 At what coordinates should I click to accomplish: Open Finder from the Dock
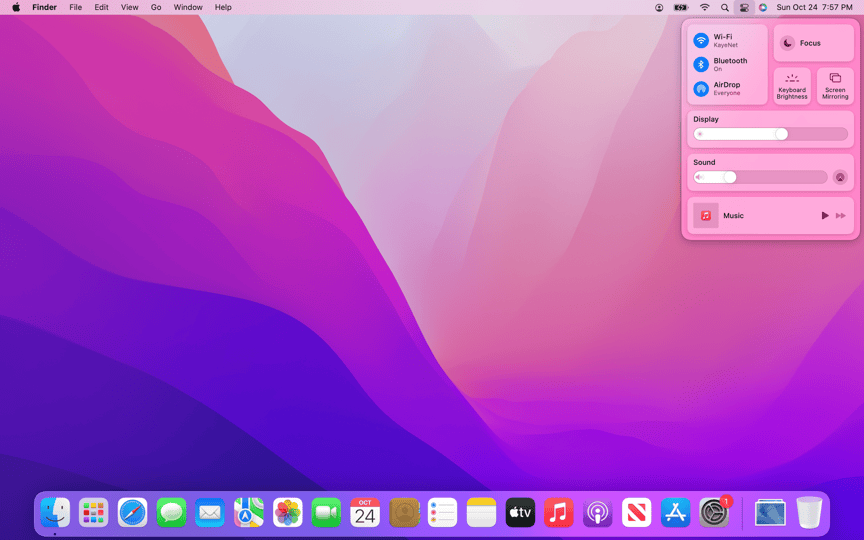pos(55,512)
